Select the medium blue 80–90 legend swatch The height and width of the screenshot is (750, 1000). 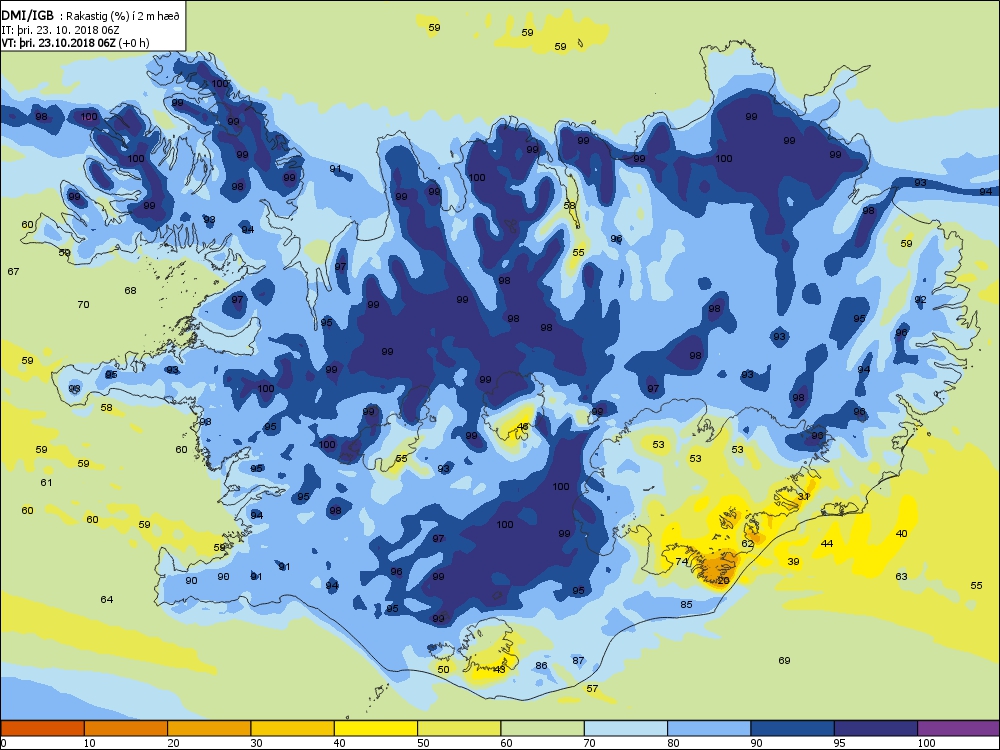(x=709, y=728)
